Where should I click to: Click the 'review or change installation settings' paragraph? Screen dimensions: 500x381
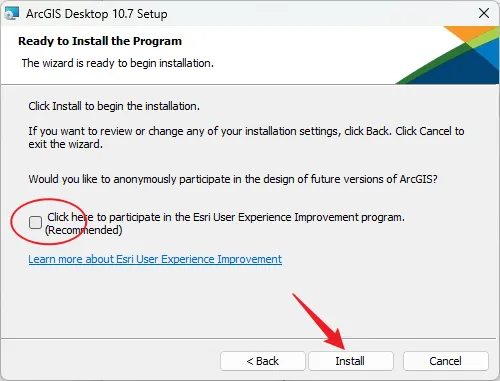tap(246, 137)
